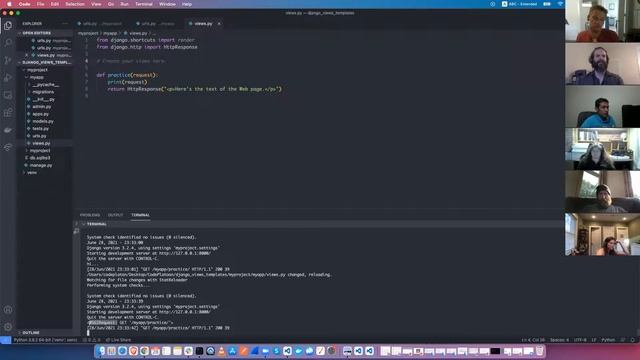Click the errors and warnings status item

click(x=92, y=340)
